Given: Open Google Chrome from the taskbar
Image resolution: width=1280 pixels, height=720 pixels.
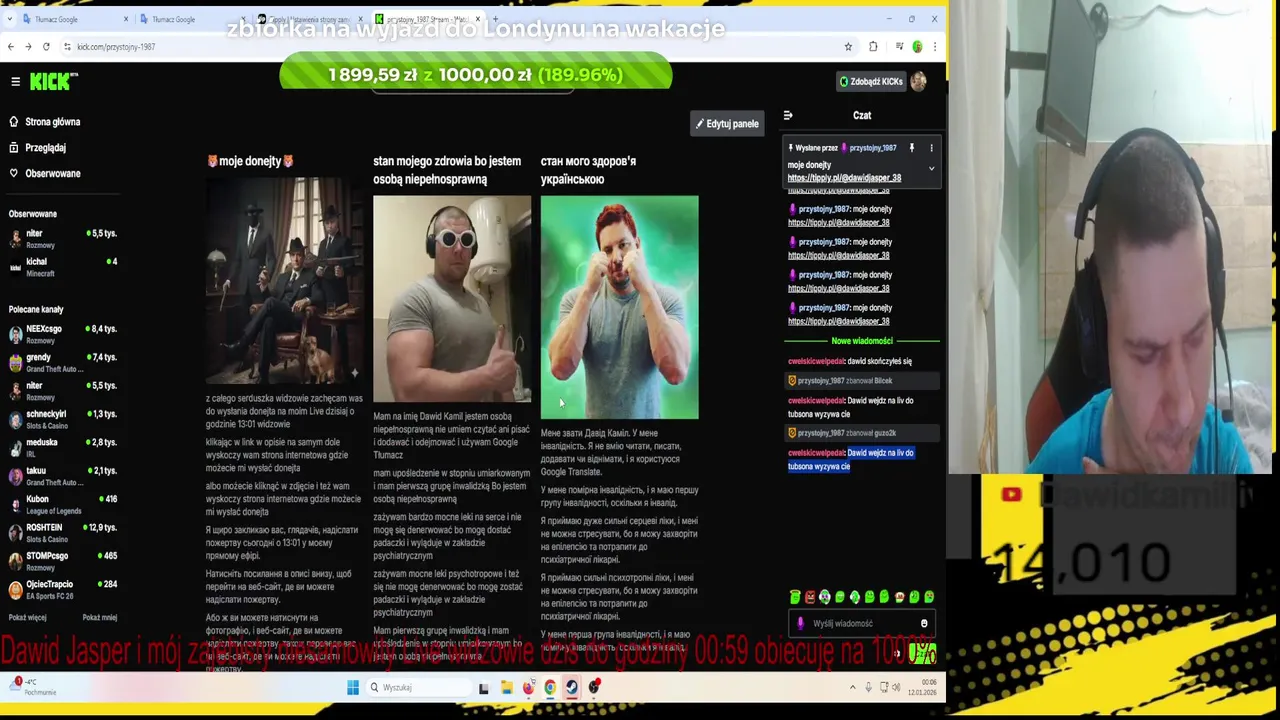Looking at the screenshot, I should (550, 687).
